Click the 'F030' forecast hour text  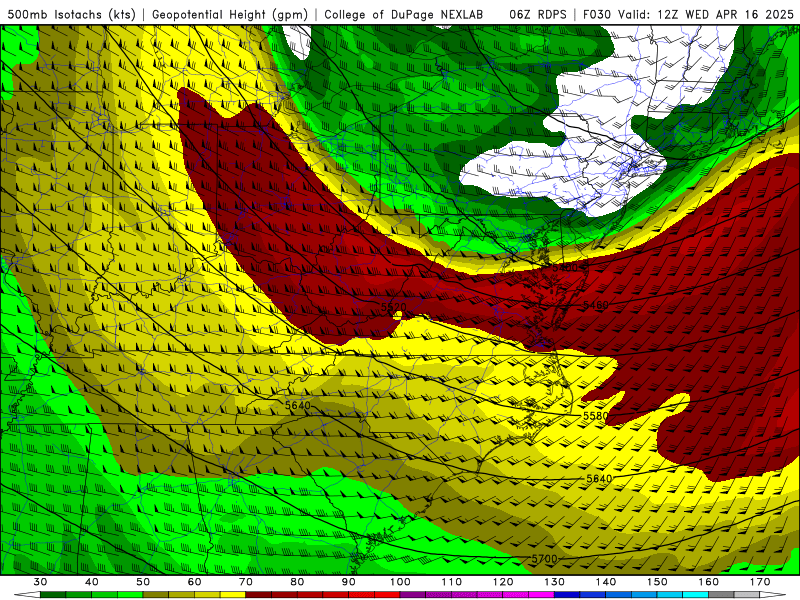pos(597,14)
